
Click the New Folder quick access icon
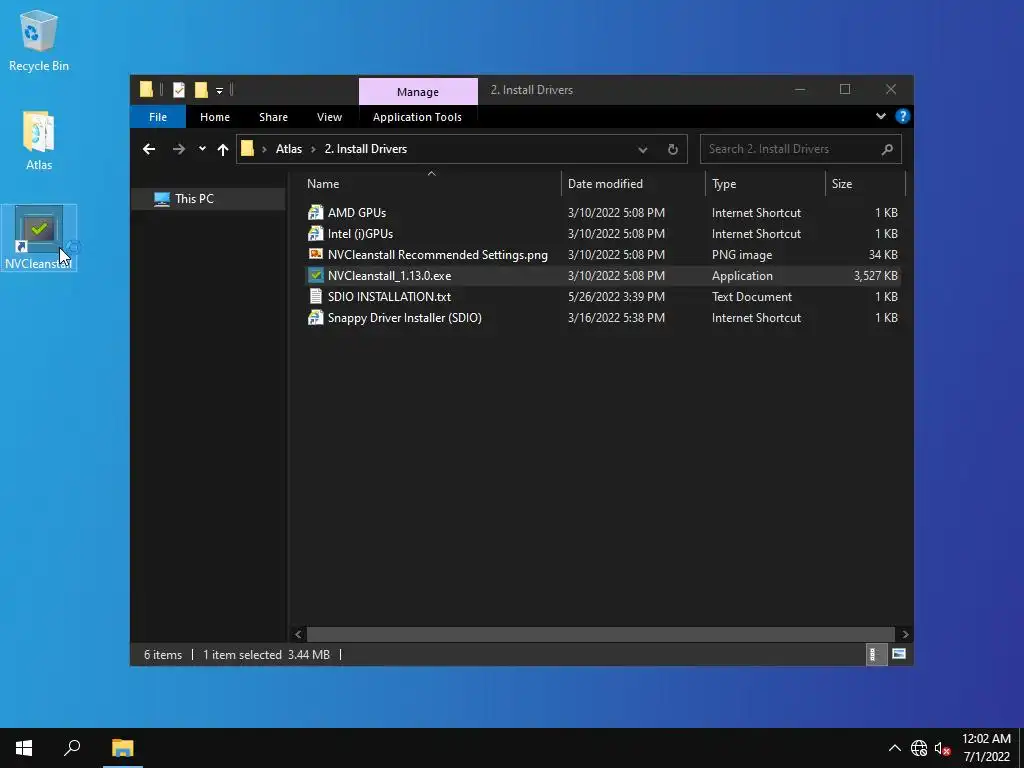201,89
